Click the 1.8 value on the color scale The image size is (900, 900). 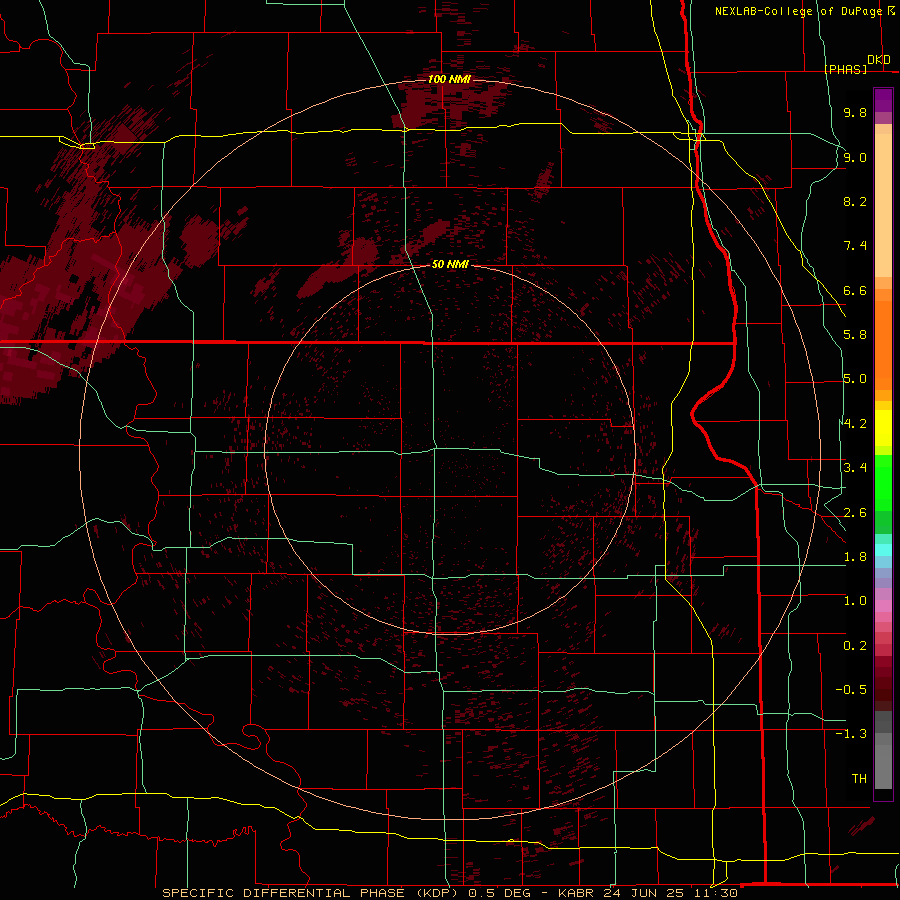tap(855, 557)
